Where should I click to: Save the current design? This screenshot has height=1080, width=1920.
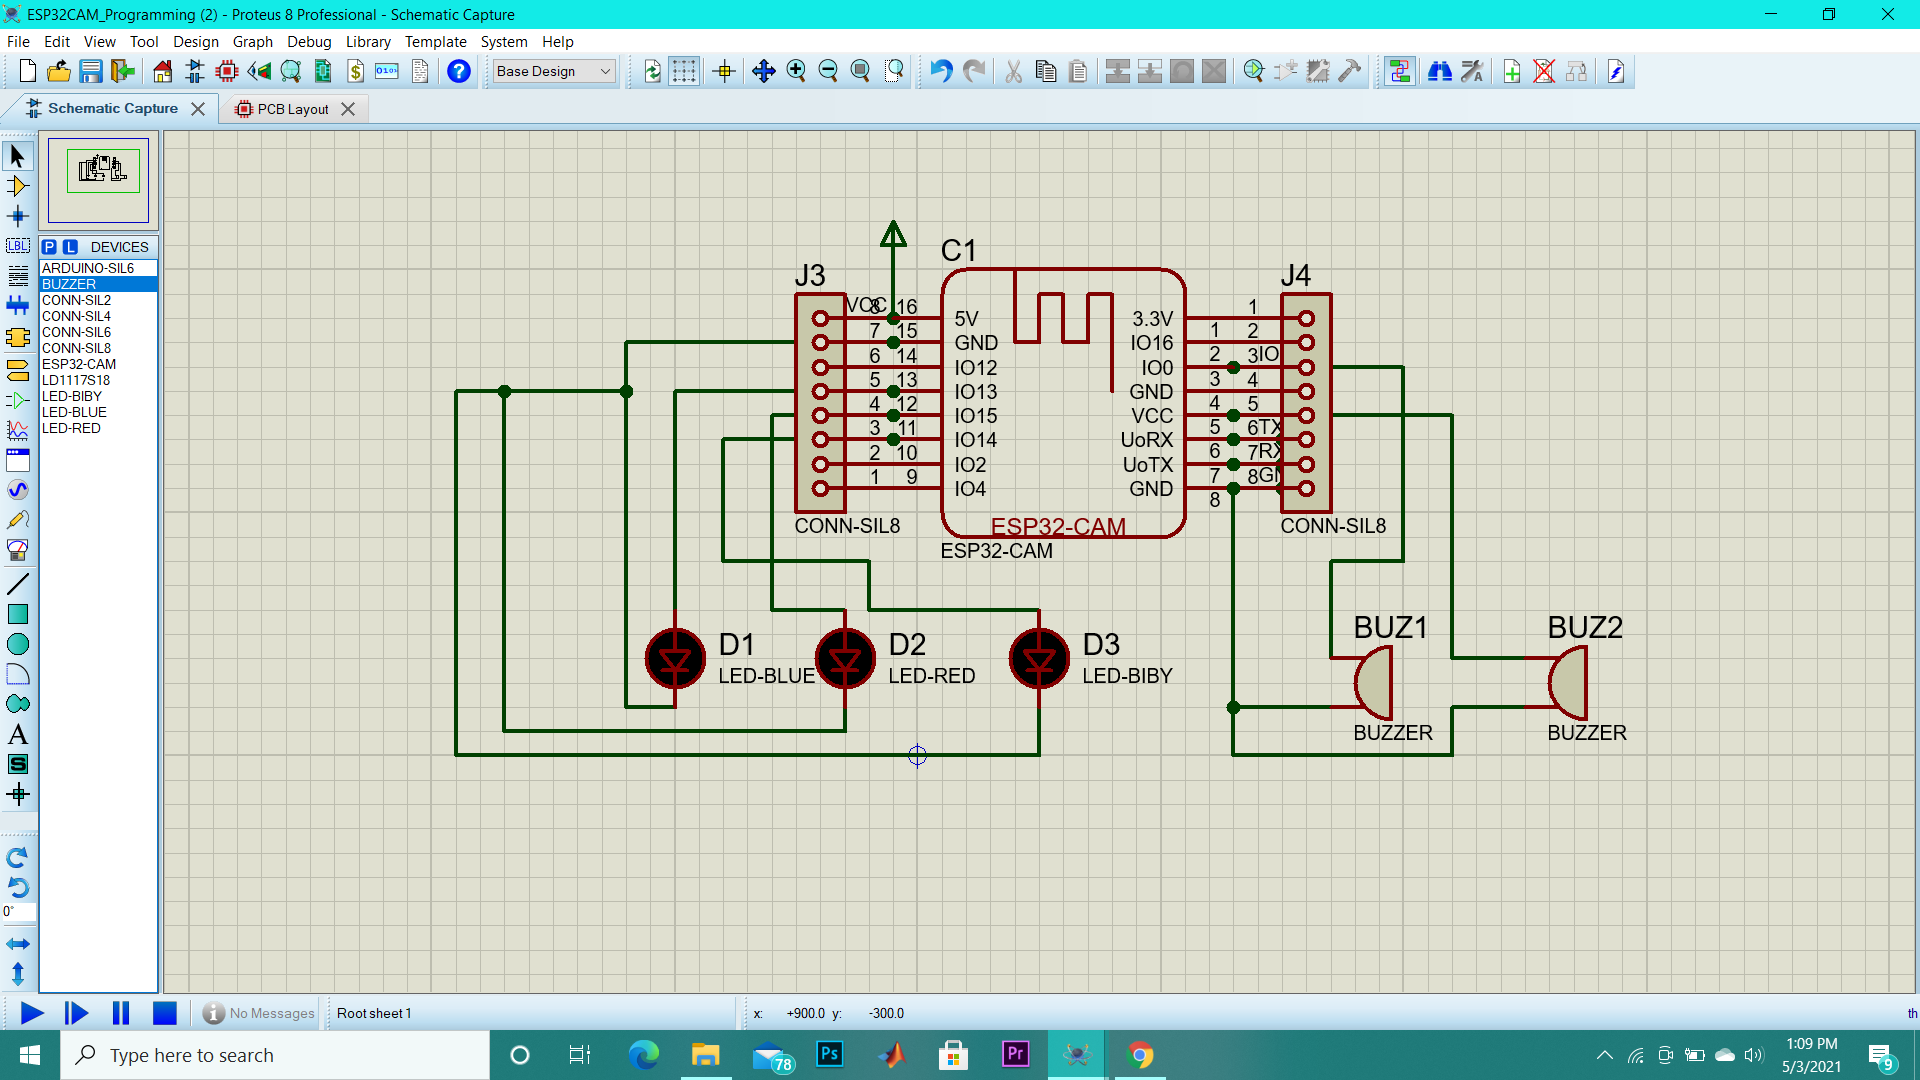91,71
